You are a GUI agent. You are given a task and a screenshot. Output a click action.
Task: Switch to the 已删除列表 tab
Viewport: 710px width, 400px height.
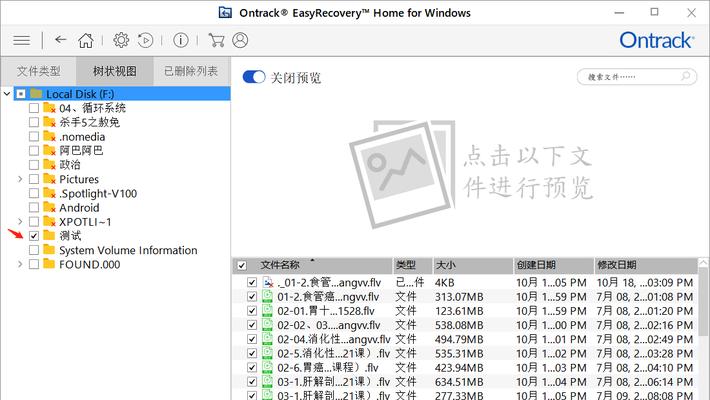tap(191, 71)
